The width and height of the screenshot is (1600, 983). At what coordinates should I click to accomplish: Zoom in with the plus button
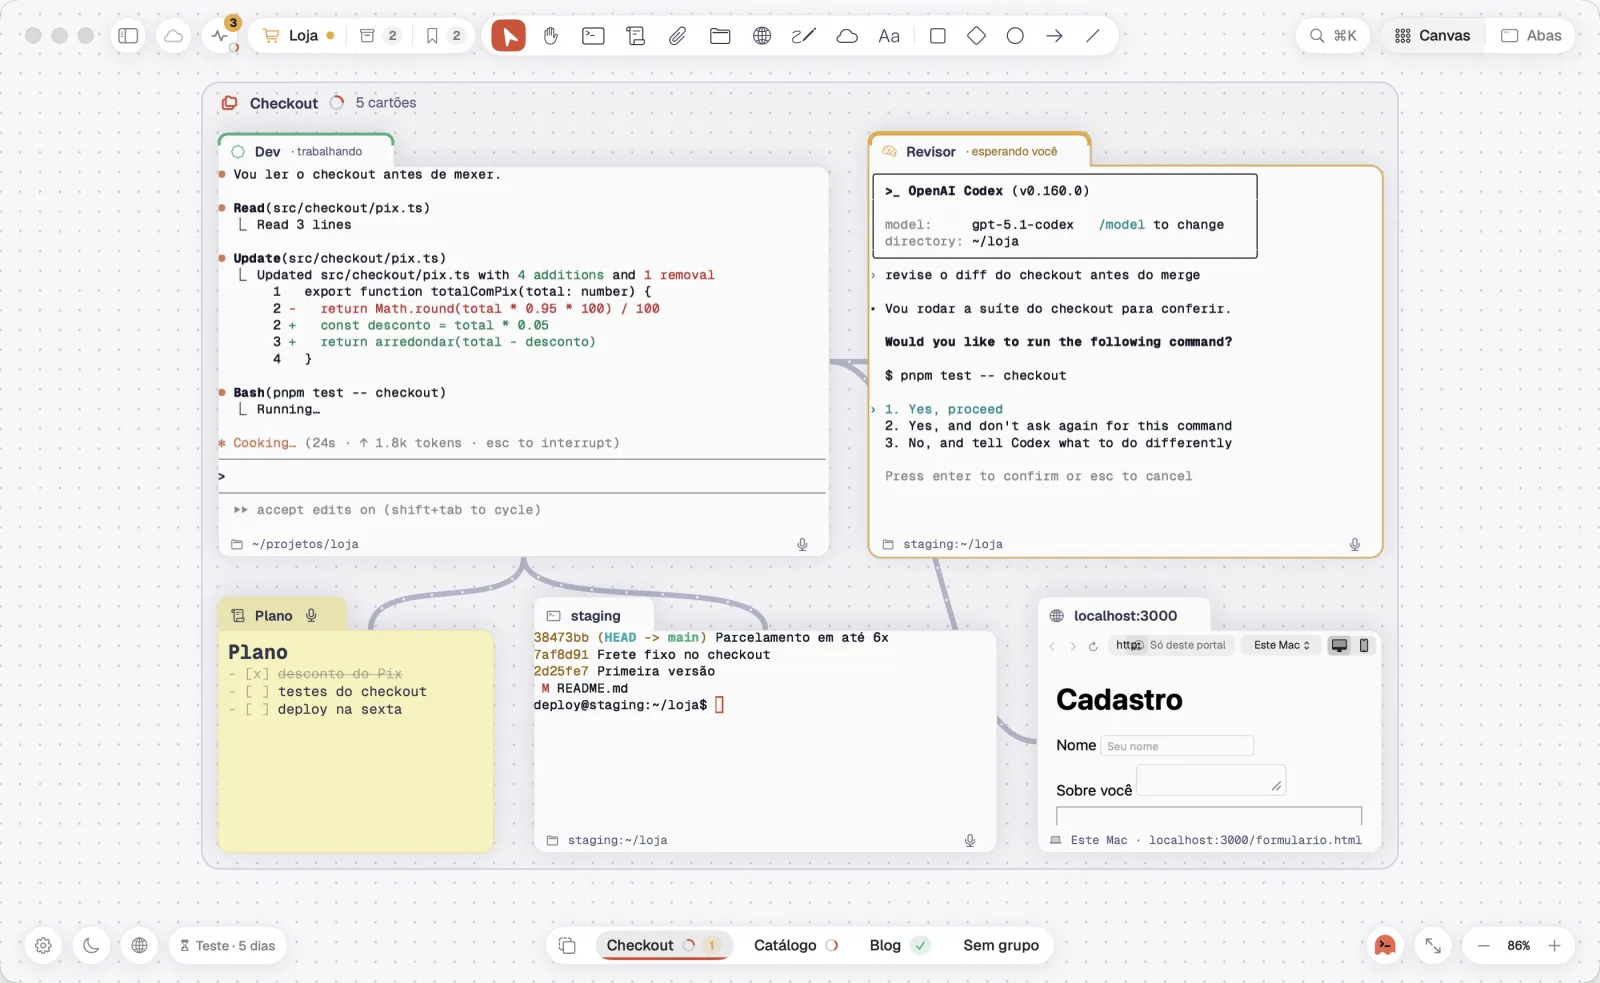point(1554,945)
